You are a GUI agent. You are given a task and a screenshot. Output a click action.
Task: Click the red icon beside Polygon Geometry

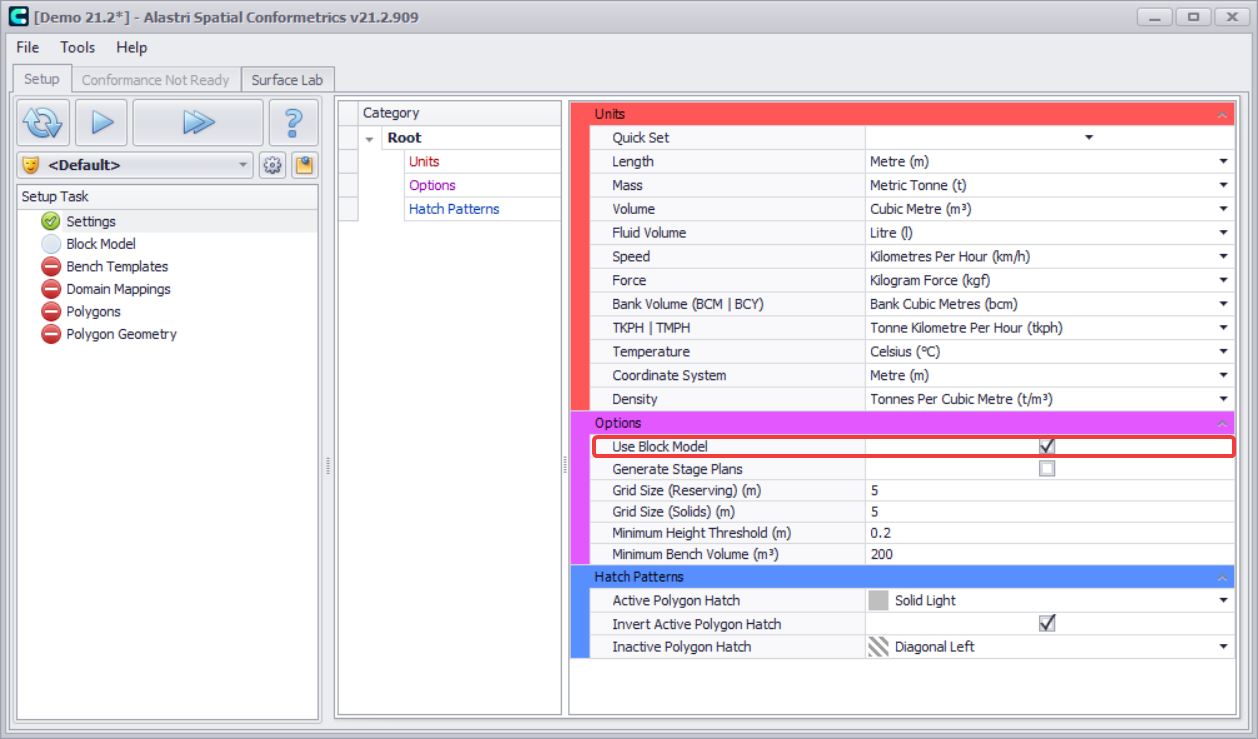(x=51, y=334)
